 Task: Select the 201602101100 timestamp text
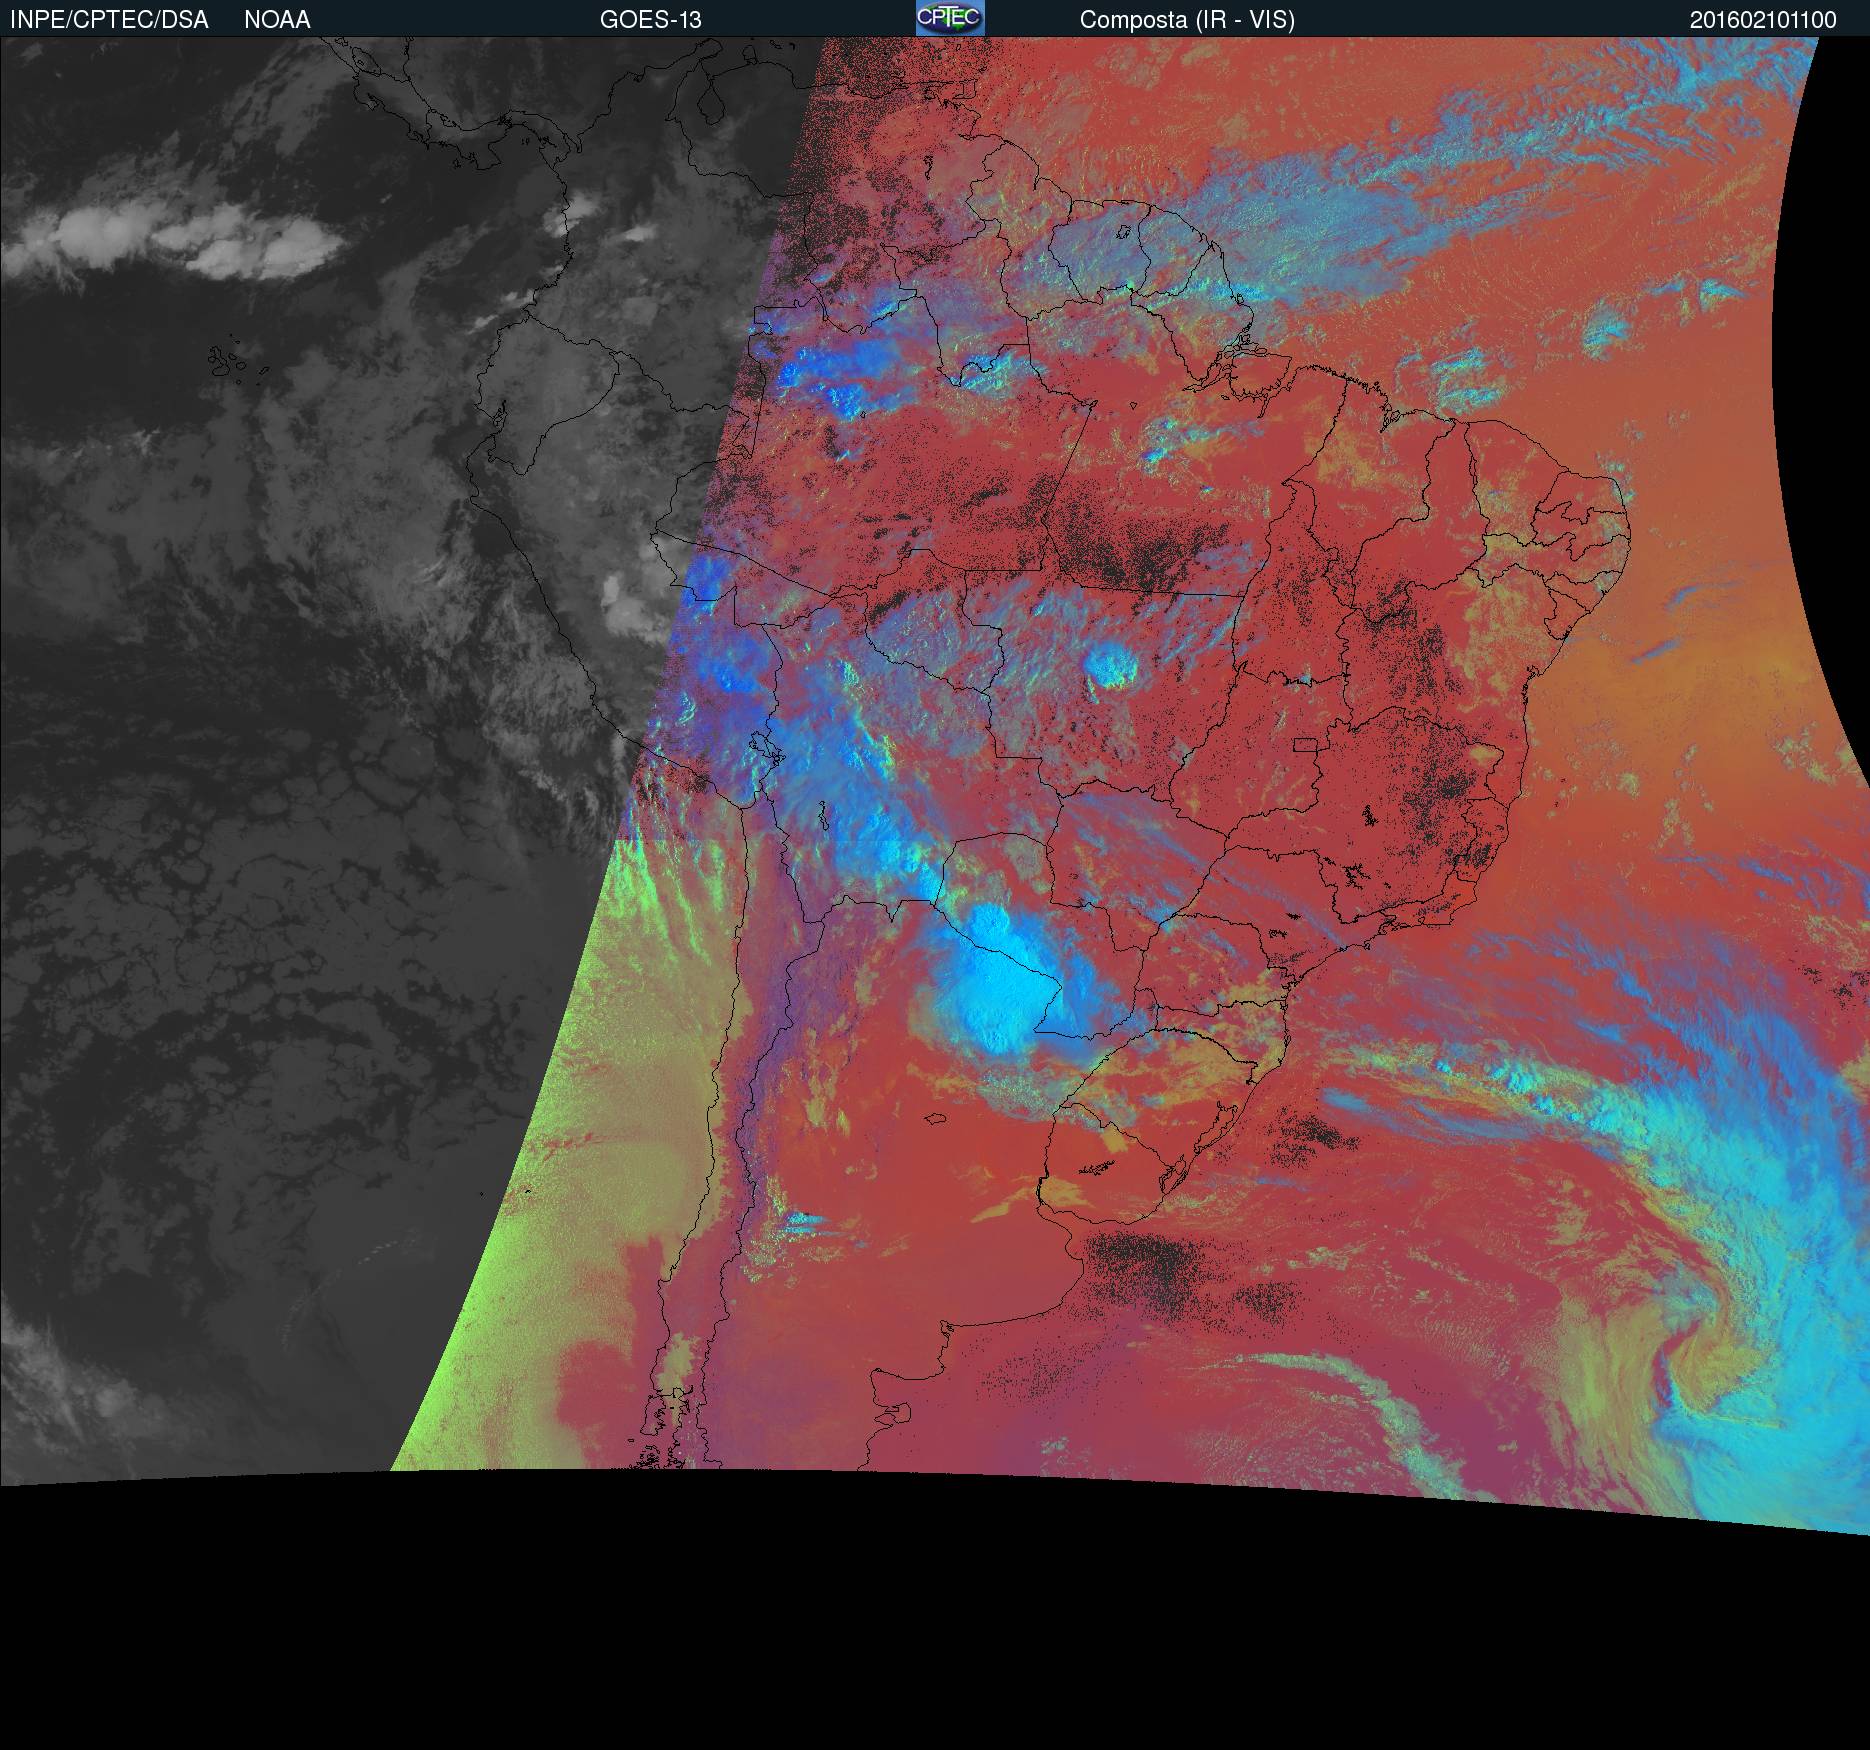1763,20
